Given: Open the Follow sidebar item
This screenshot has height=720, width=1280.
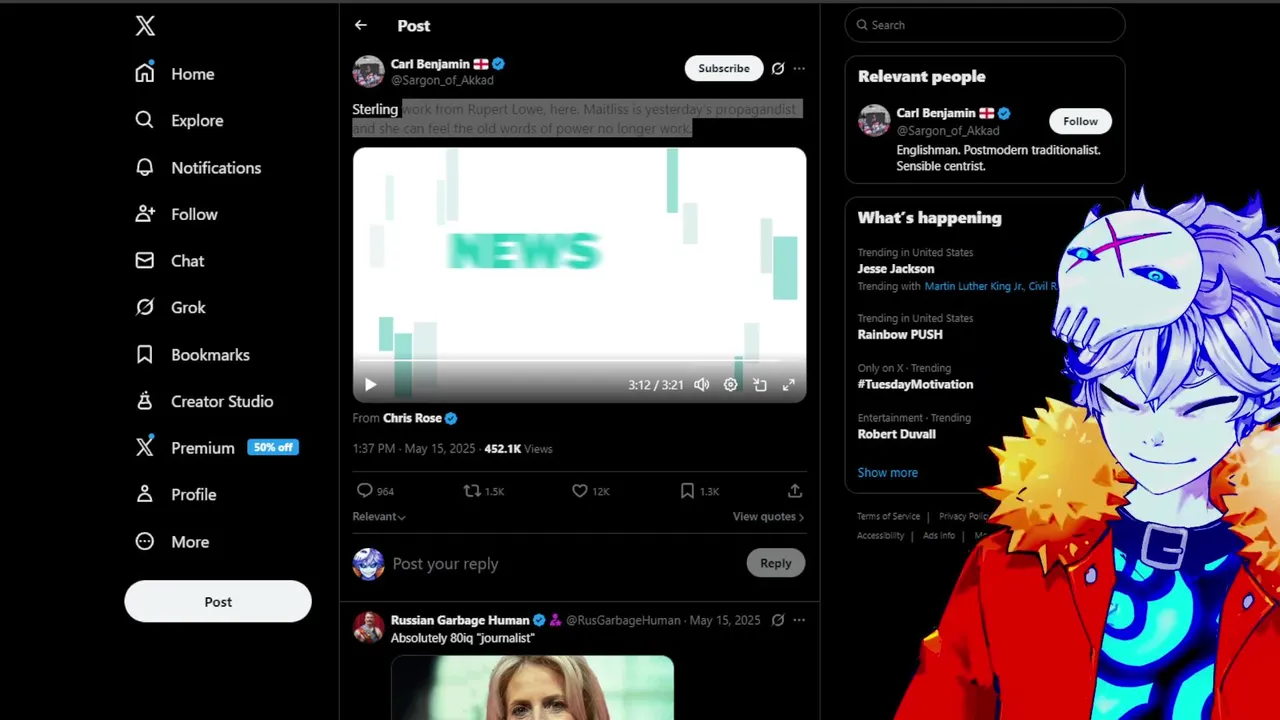Looking at the screenshot, I should [x=176, y=214].
